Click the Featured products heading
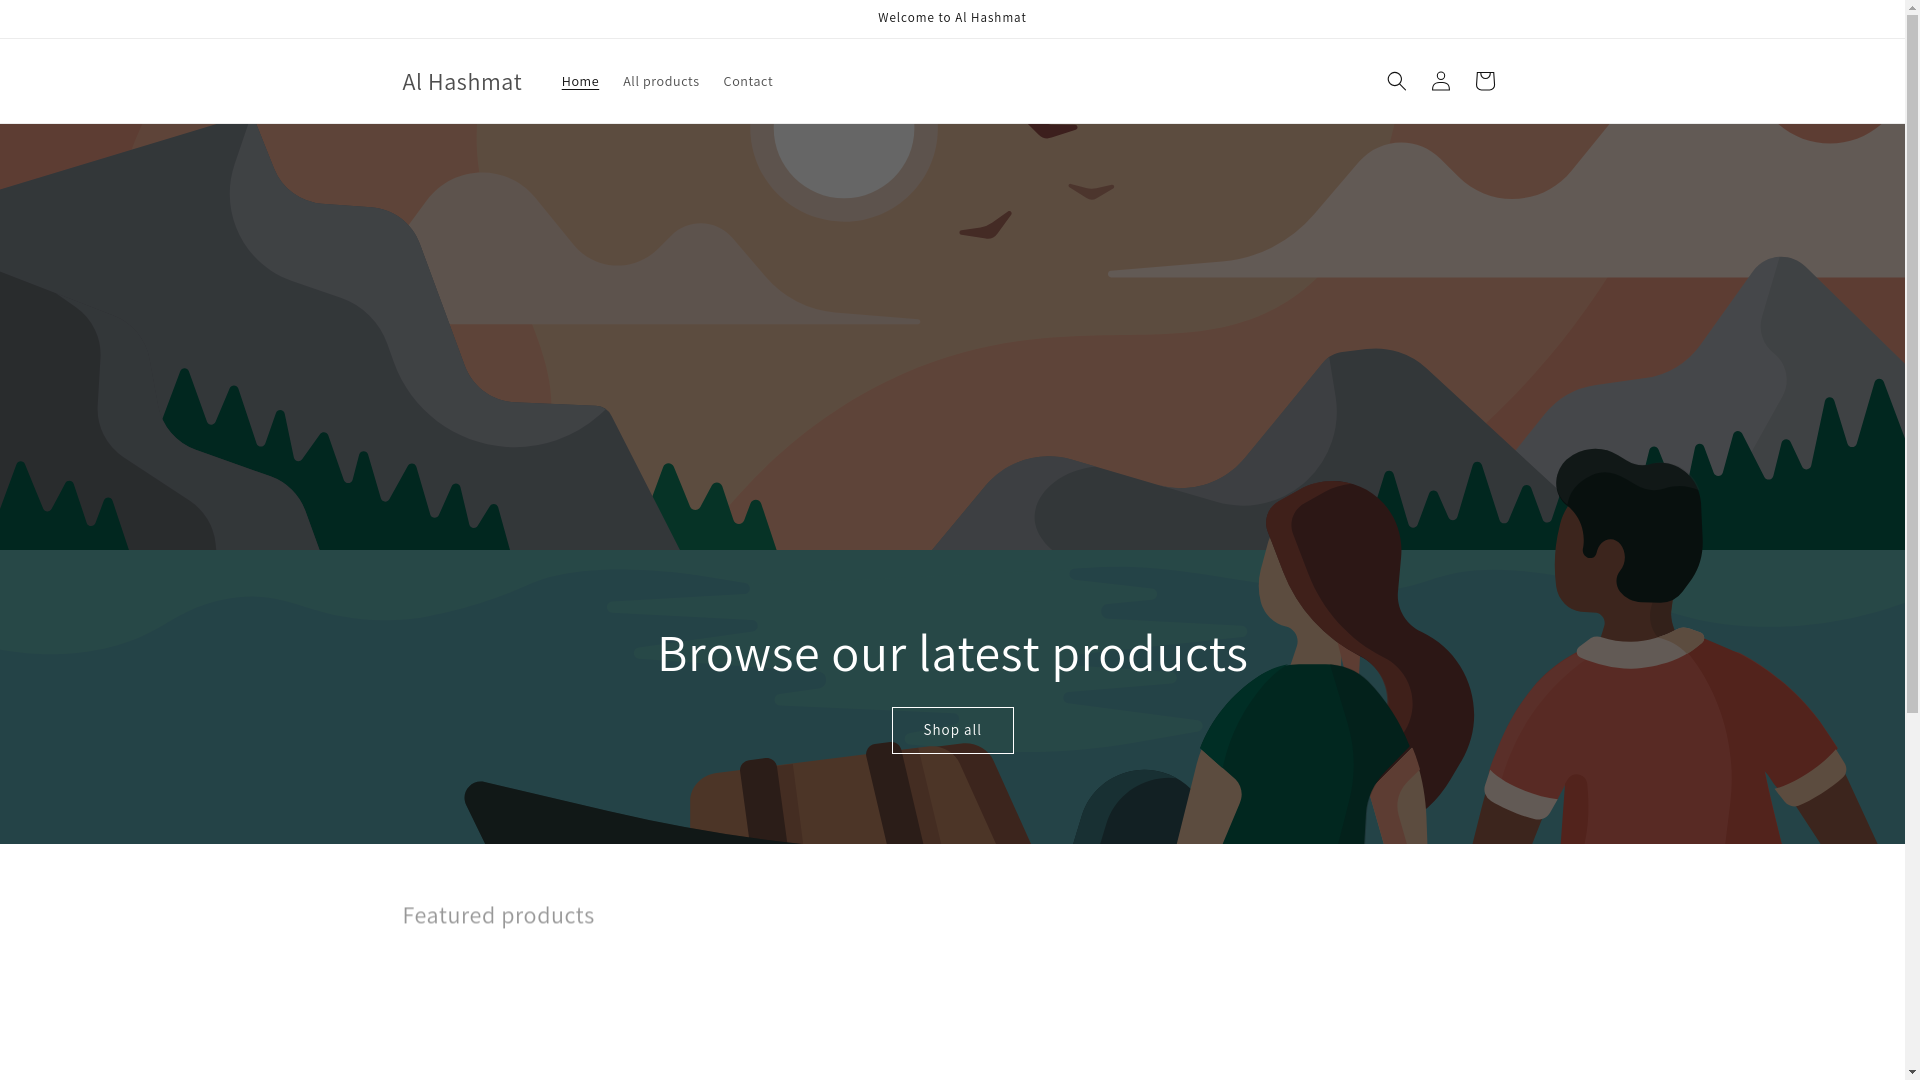The height and width of the screenshot is (1080, 1920). point(497,915)
